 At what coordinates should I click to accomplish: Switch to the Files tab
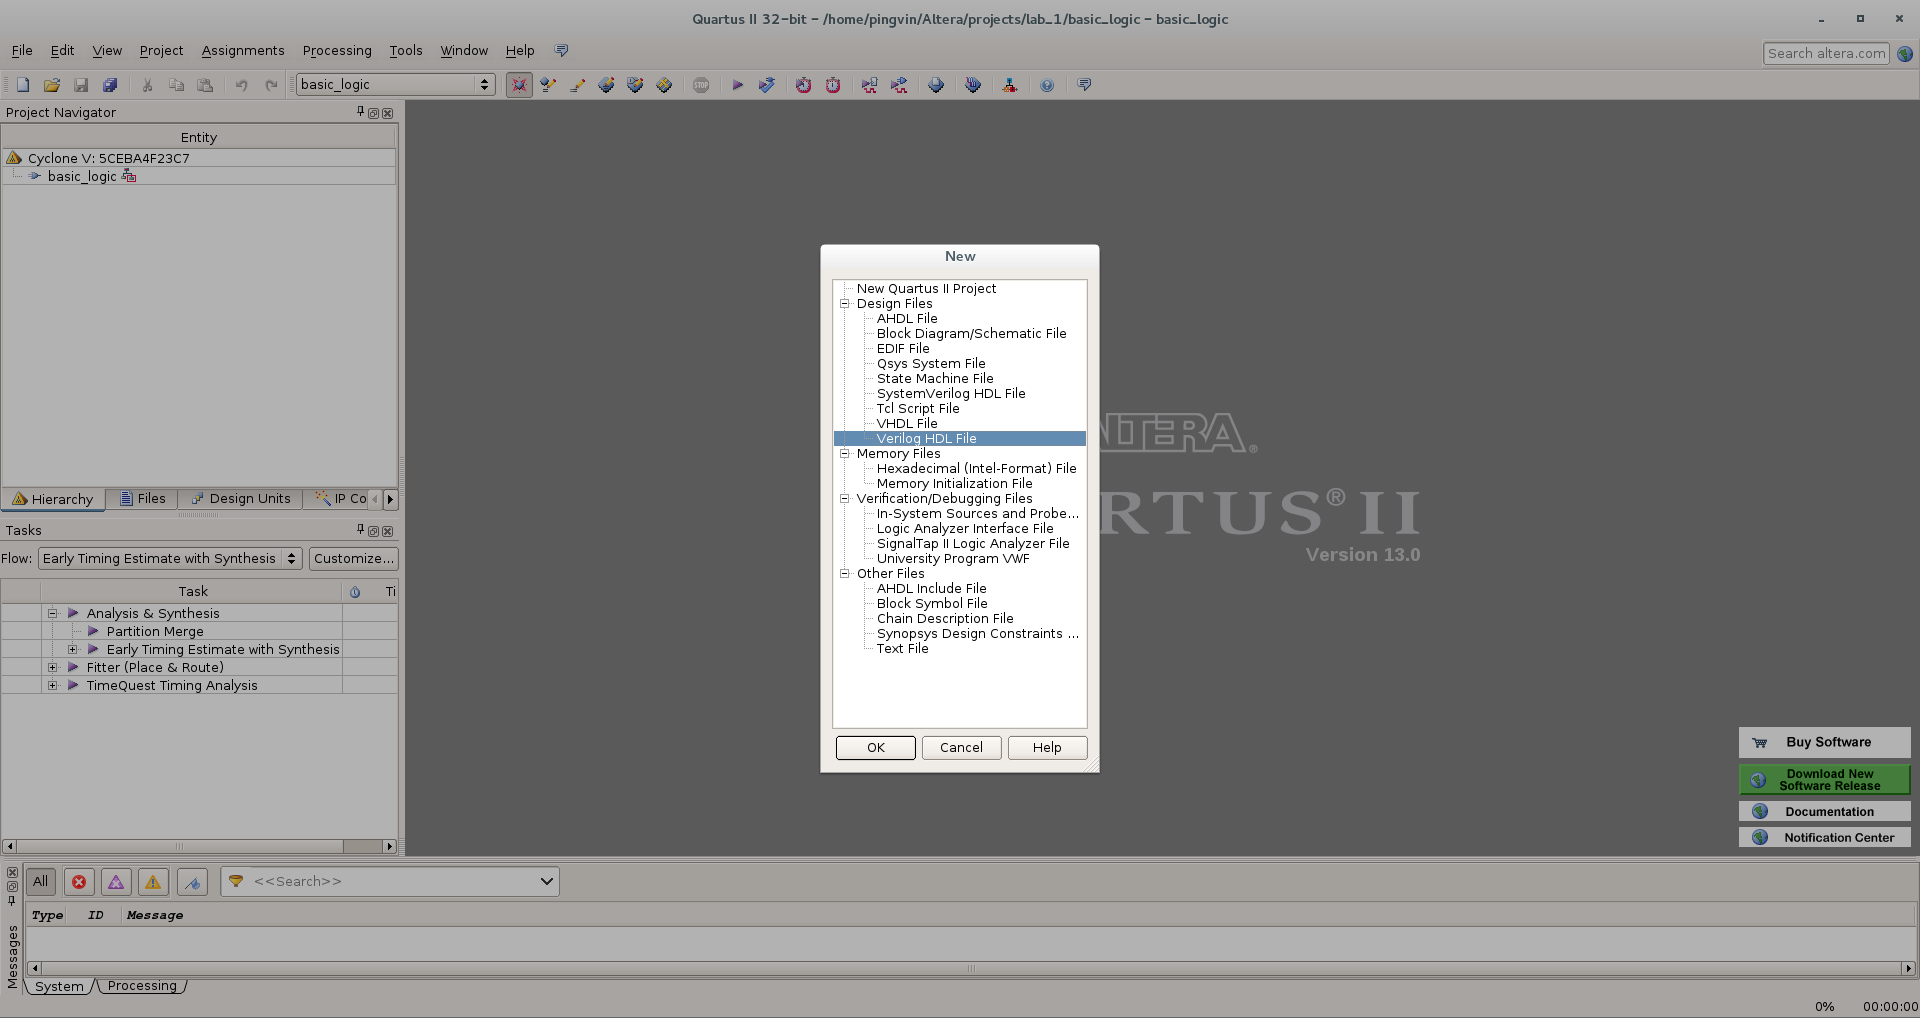coord(142,499)
